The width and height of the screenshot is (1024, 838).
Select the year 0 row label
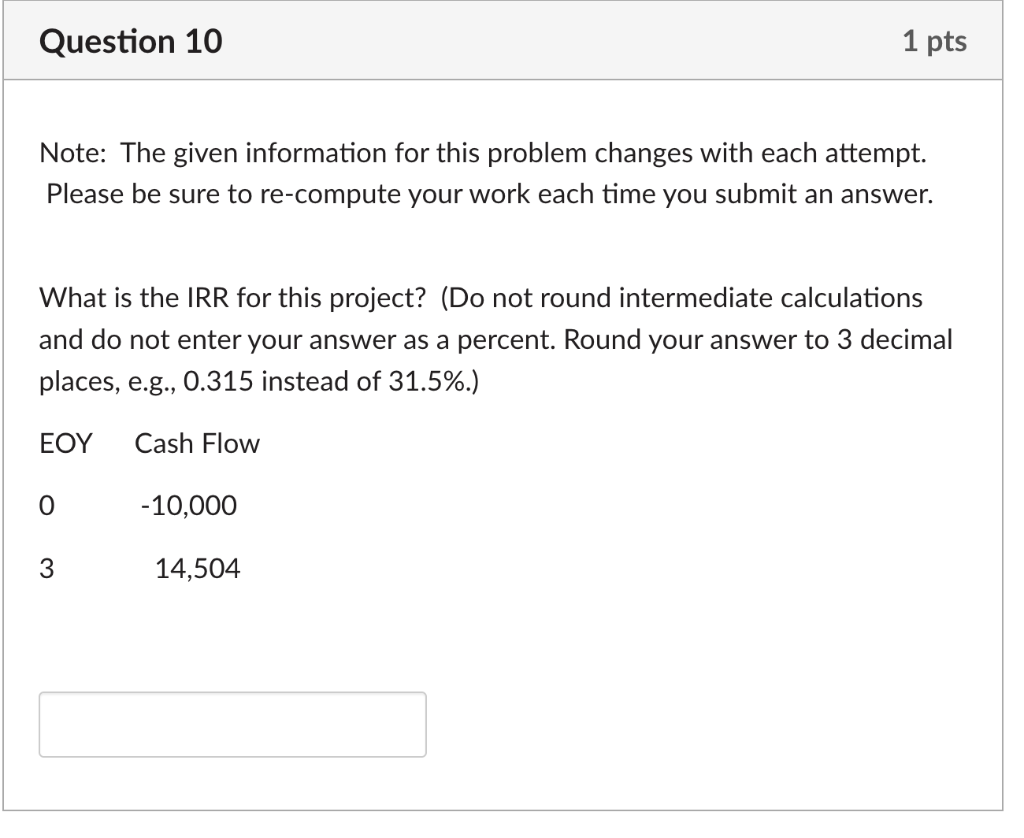(45, 505)
